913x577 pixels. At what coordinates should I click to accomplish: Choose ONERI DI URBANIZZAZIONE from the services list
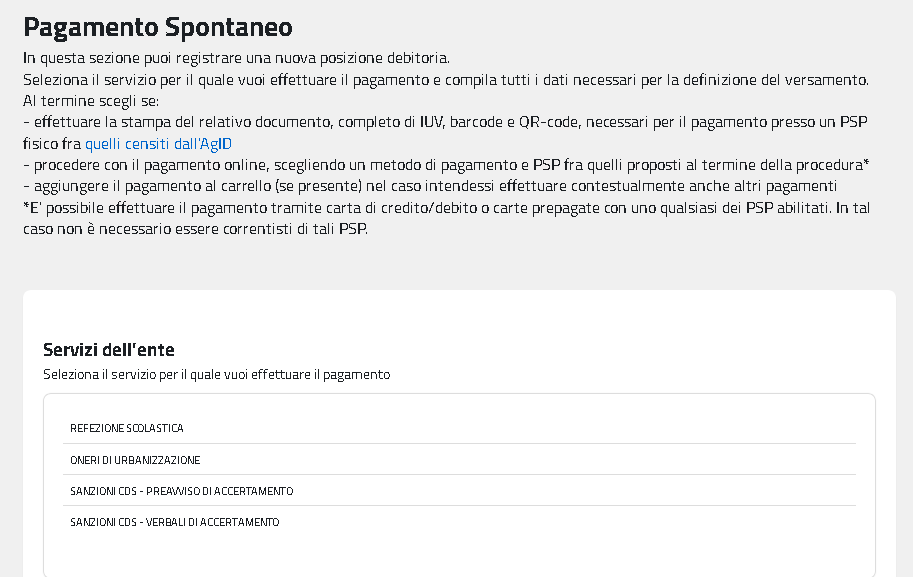[134, 459]
